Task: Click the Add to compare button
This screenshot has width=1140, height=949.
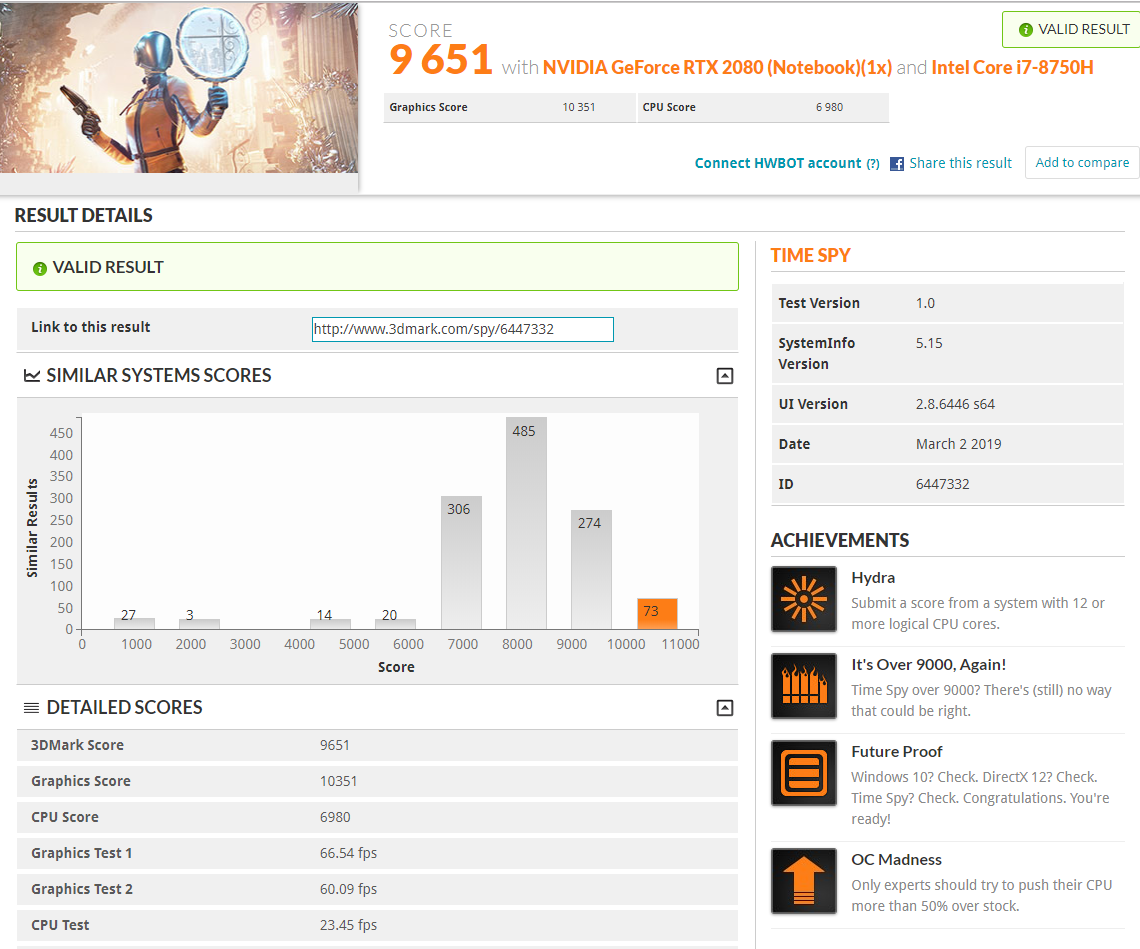Action: (x=1082, y=162)
